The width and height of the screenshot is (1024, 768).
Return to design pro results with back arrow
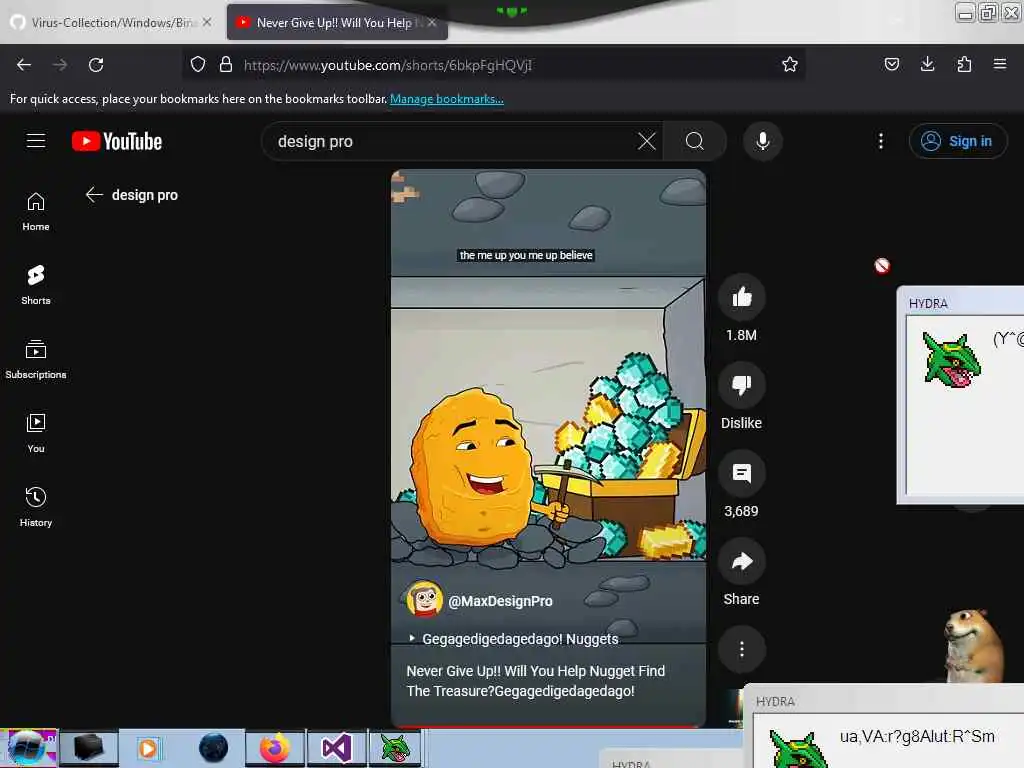point(94,195)
